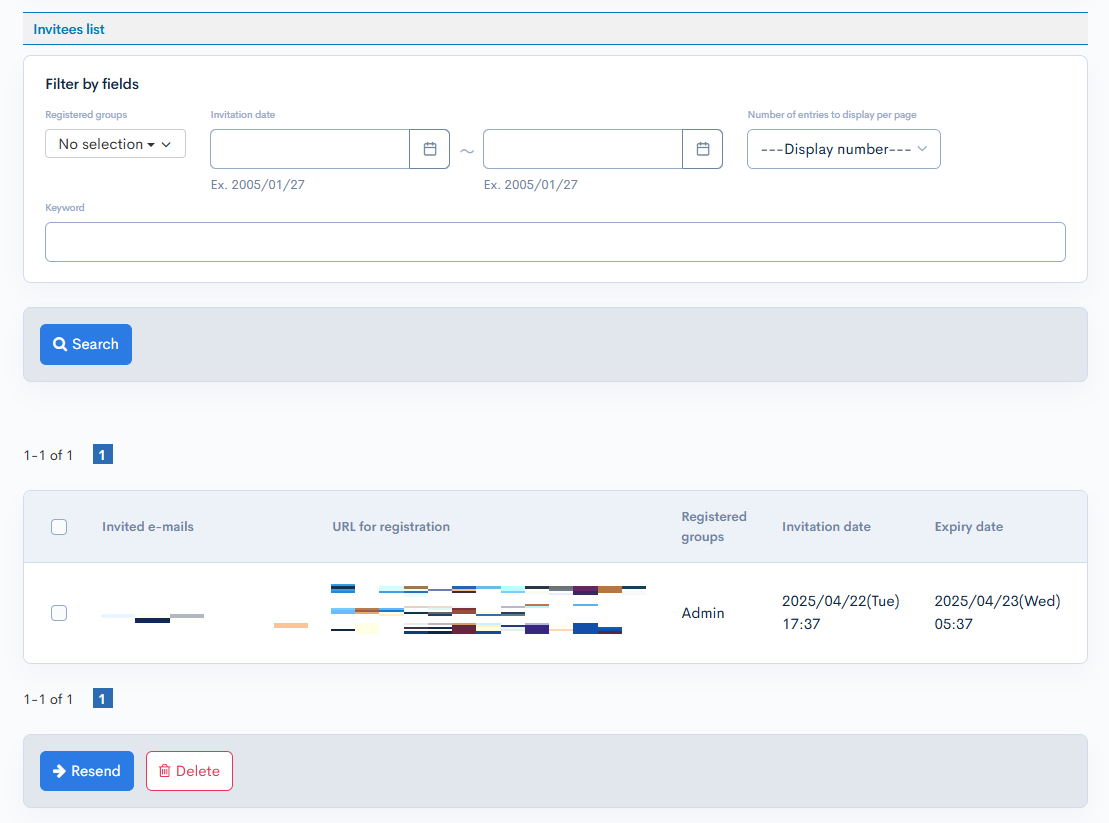Open the redacted registration URL in the row
Viewport: 1109px width, 823px height.
487,610
